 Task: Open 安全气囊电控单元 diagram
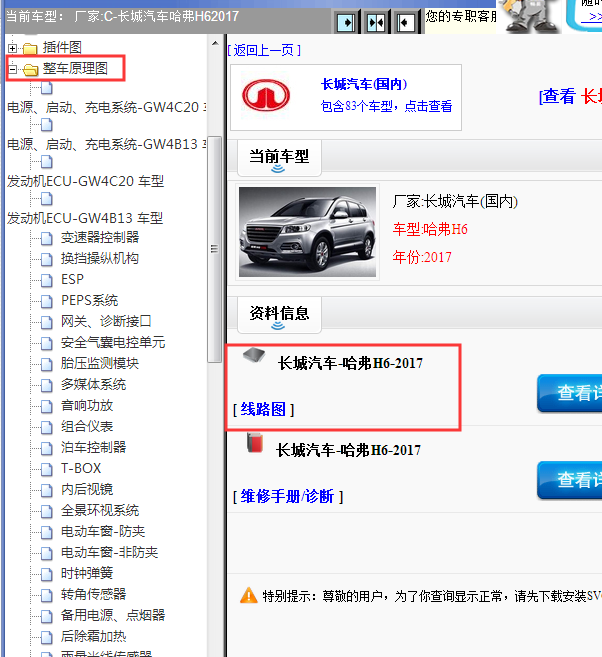(x=113, y=343)
